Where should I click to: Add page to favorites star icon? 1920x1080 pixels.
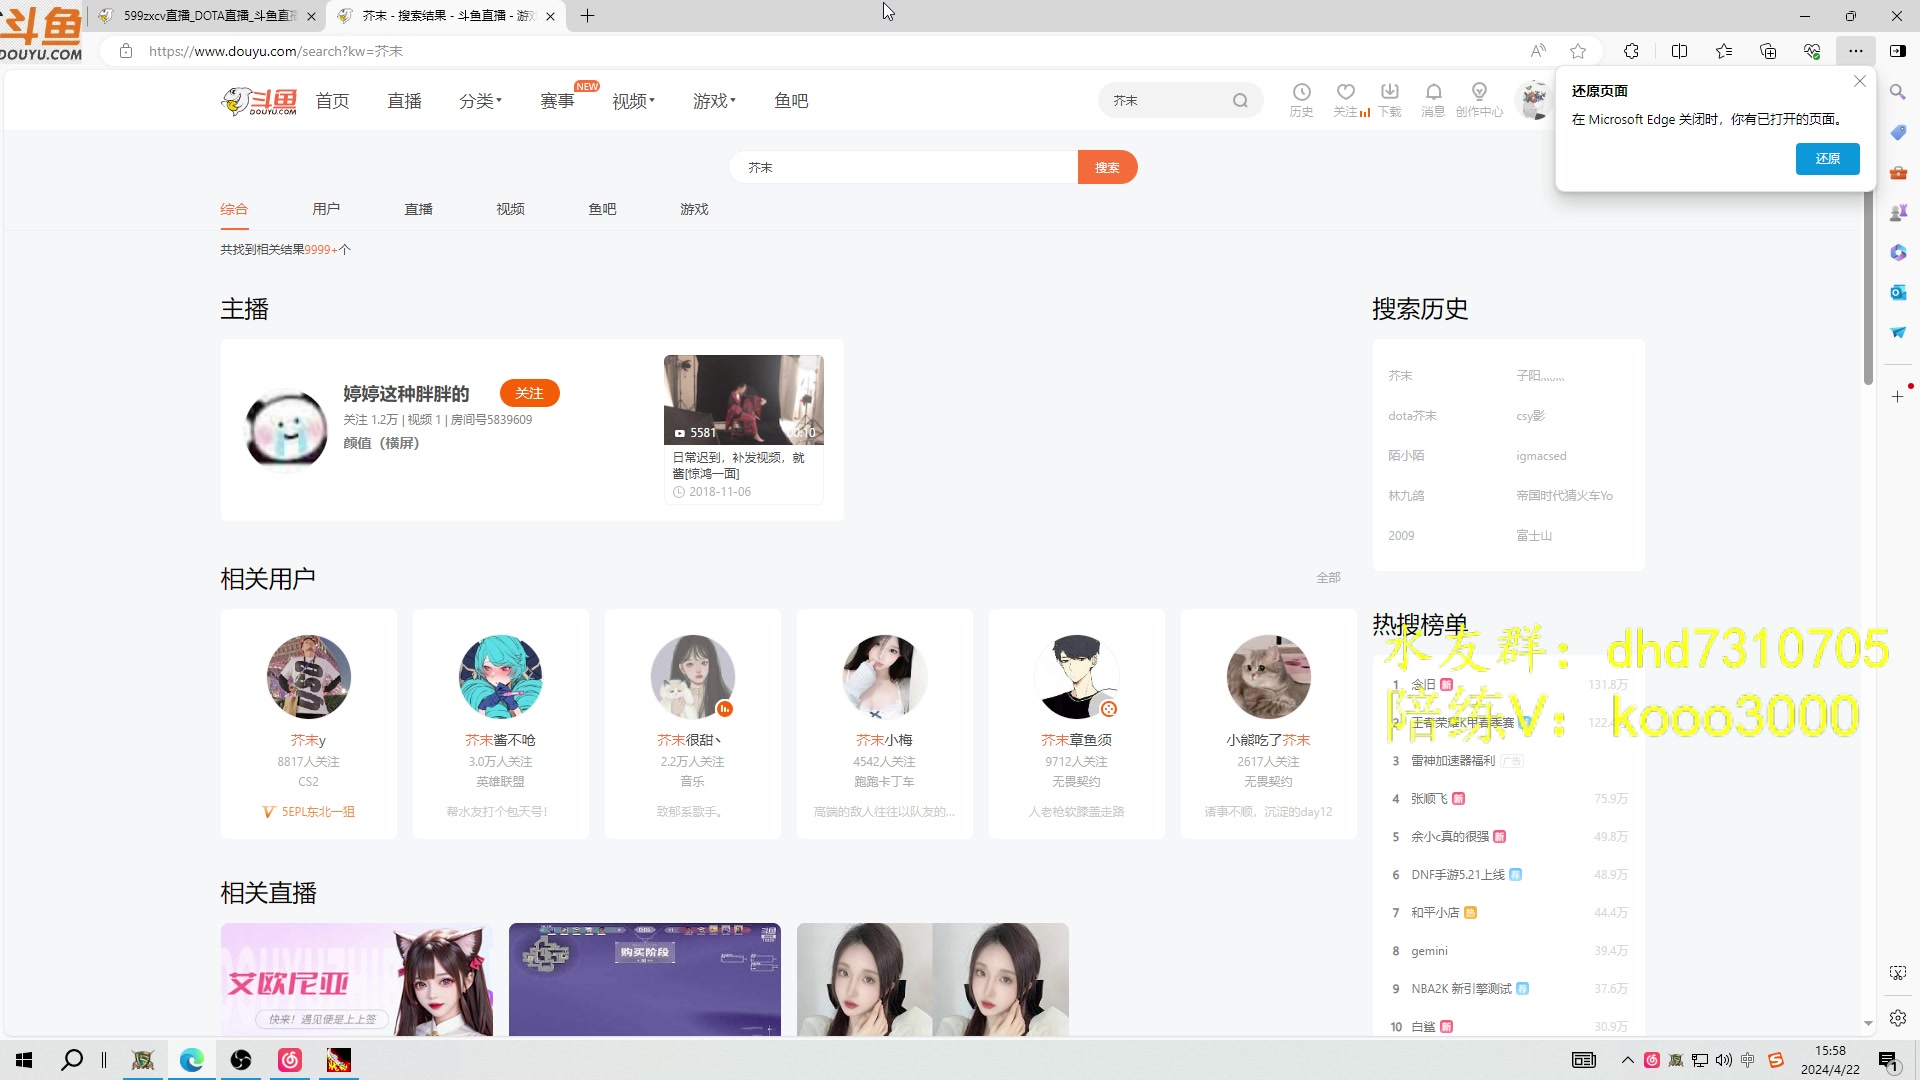1578,51
